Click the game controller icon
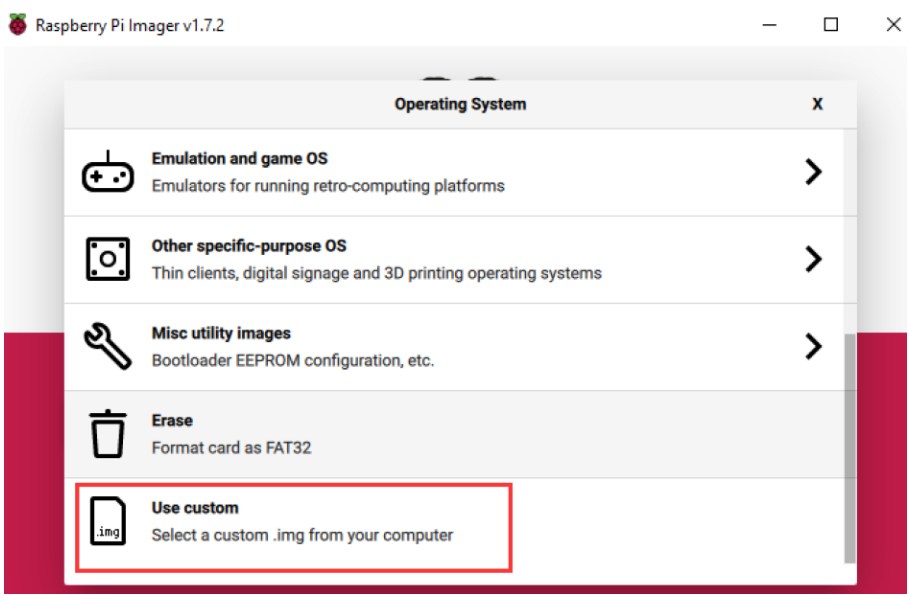Screen dimensions: 909x596 (108, 172)
